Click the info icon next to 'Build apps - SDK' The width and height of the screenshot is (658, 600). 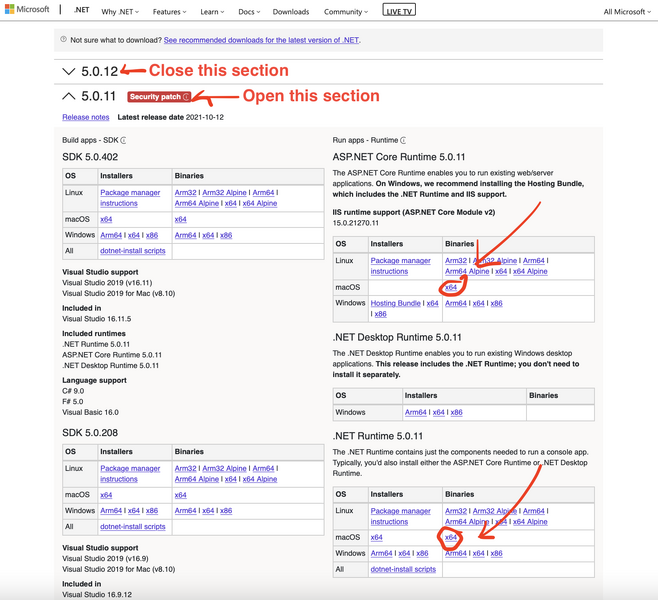point(123,140)
